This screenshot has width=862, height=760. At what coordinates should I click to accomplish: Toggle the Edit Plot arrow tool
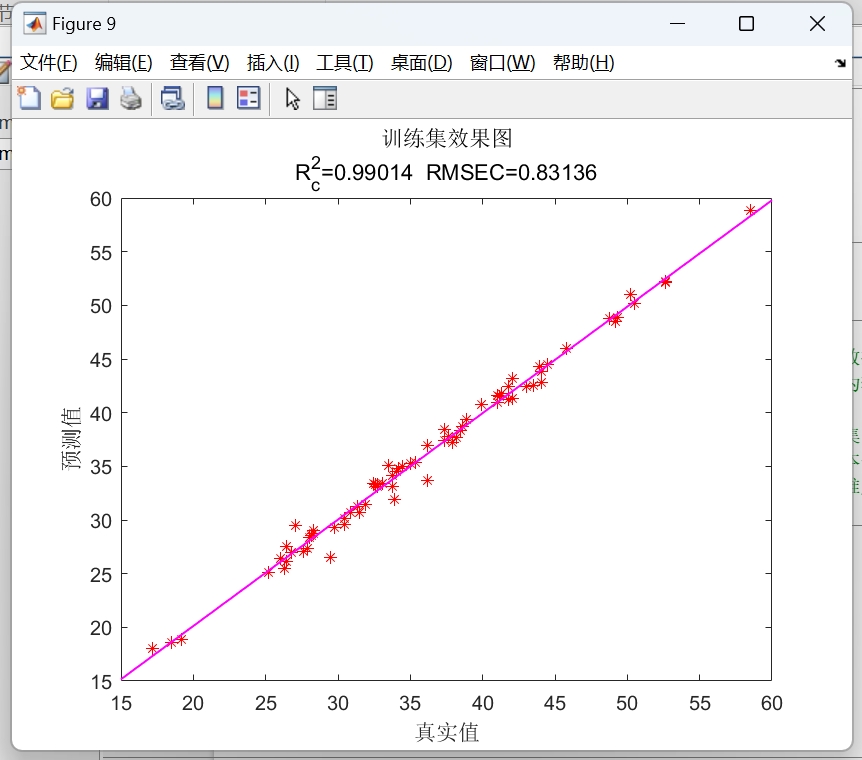tap(289, 97)
